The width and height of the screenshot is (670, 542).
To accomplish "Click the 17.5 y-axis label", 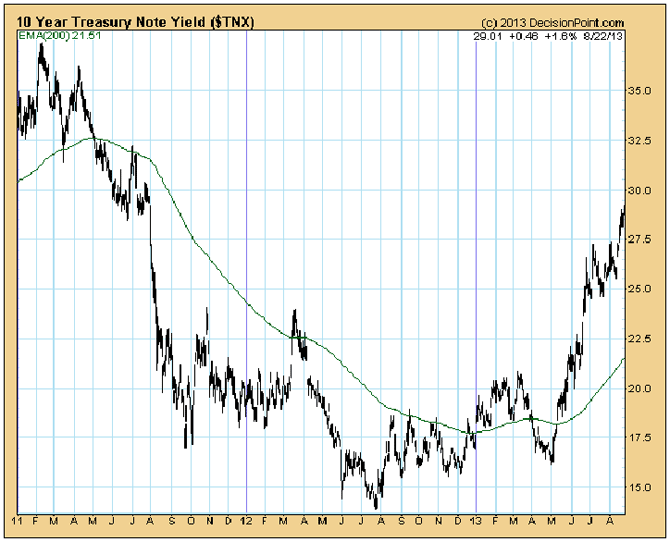I will click(640, 438).
